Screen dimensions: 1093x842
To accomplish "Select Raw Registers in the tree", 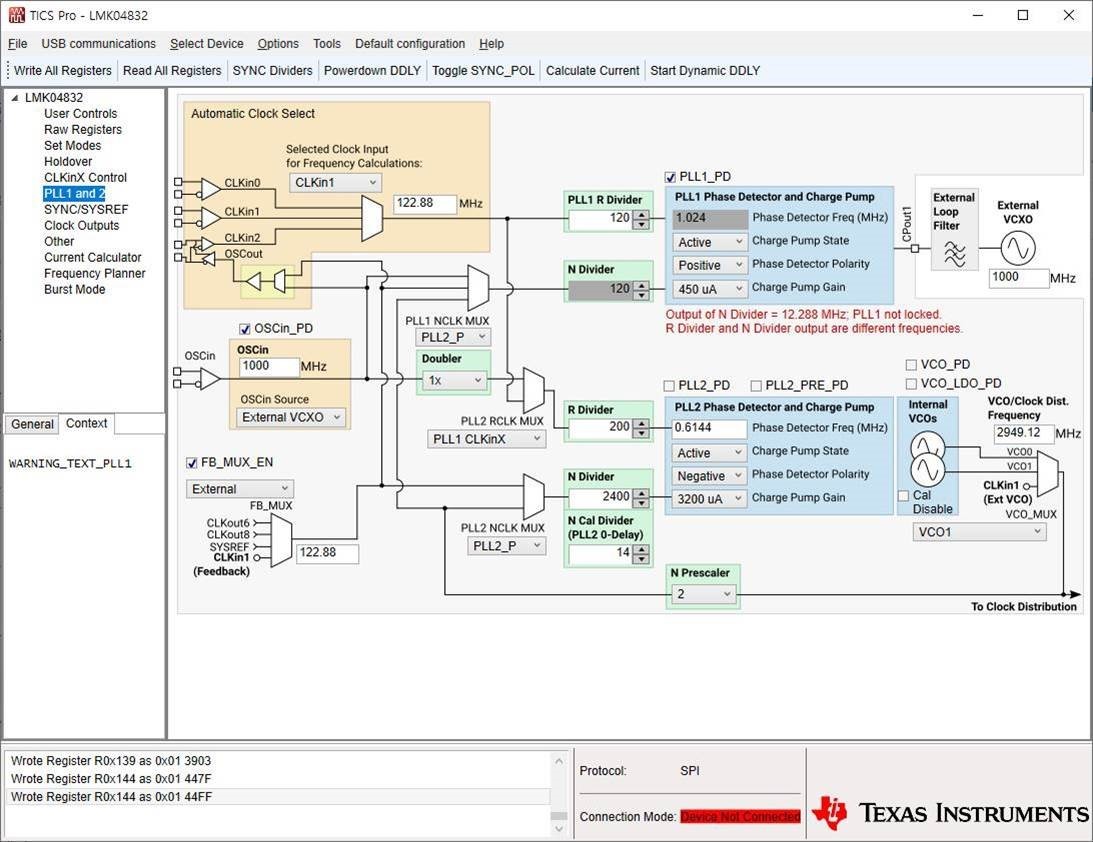I will [83, 130].
